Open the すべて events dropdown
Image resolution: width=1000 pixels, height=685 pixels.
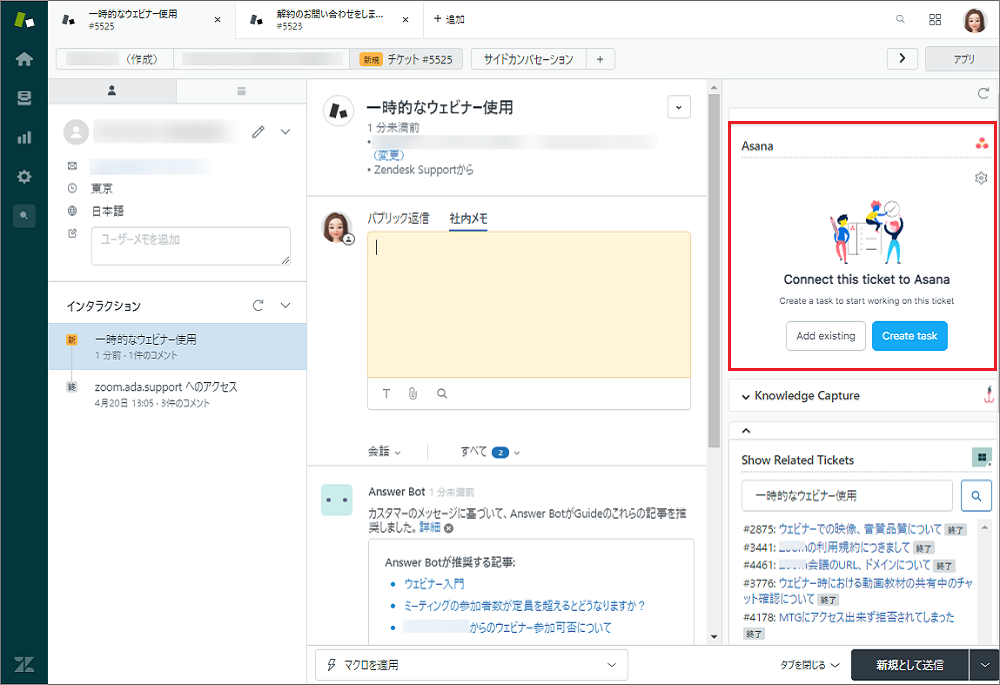tap(490, 452)
